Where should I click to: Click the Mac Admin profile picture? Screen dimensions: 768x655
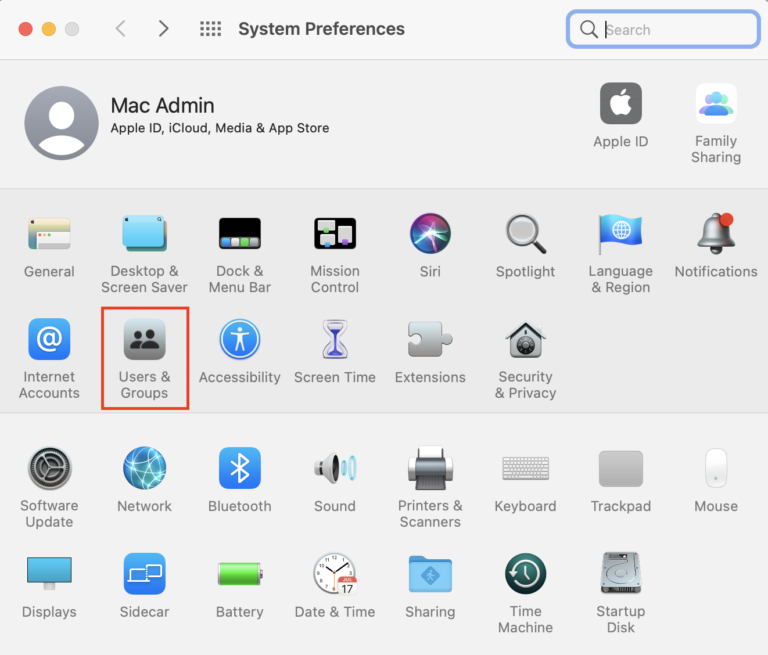pos(62,122)
